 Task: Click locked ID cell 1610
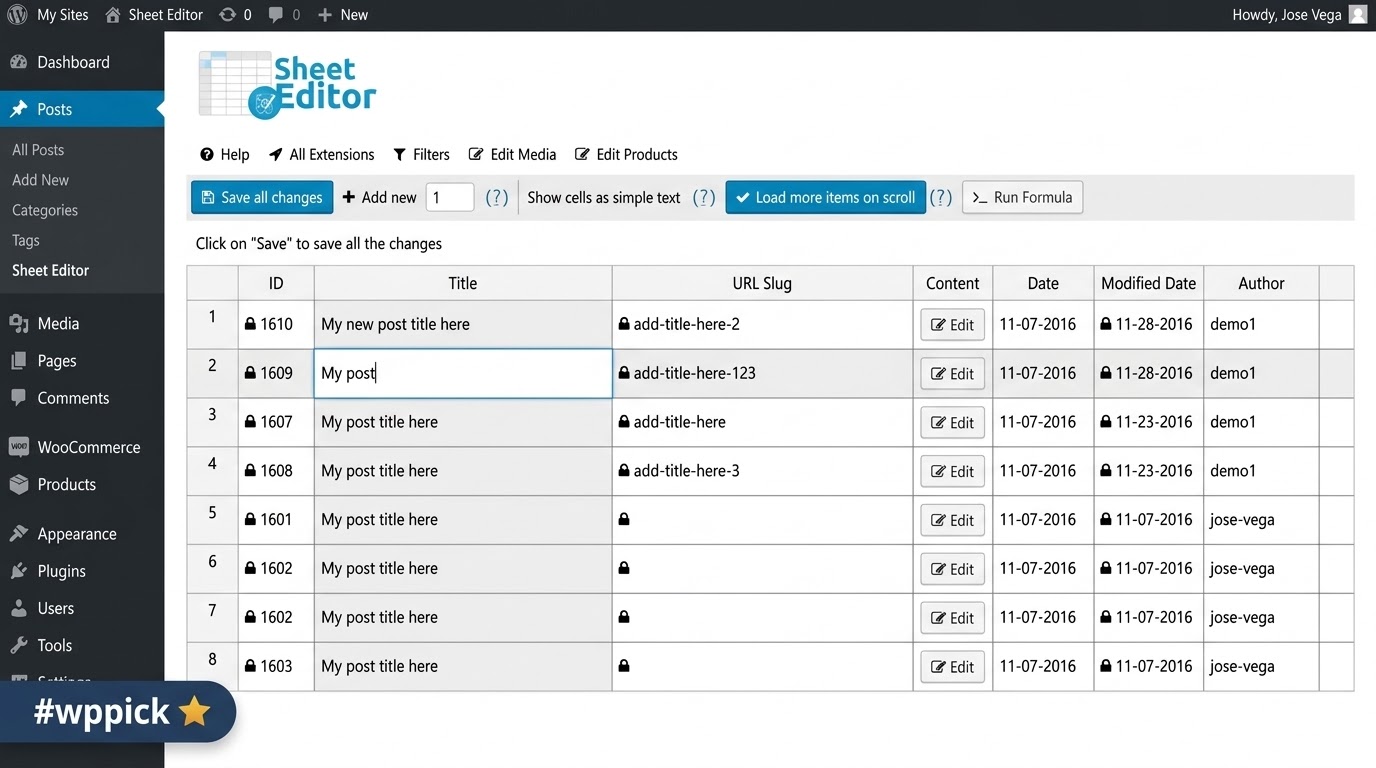point(276,324)
